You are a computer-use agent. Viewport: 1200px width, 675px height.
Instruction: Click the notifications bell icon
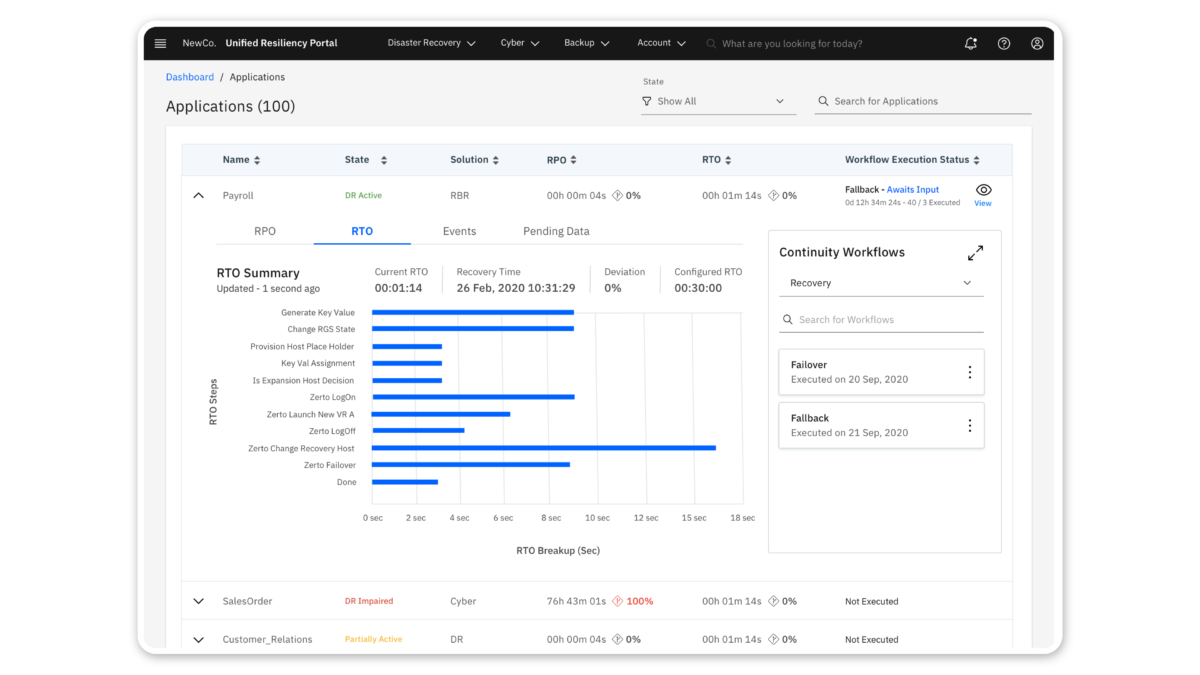(x=970, y=43)
